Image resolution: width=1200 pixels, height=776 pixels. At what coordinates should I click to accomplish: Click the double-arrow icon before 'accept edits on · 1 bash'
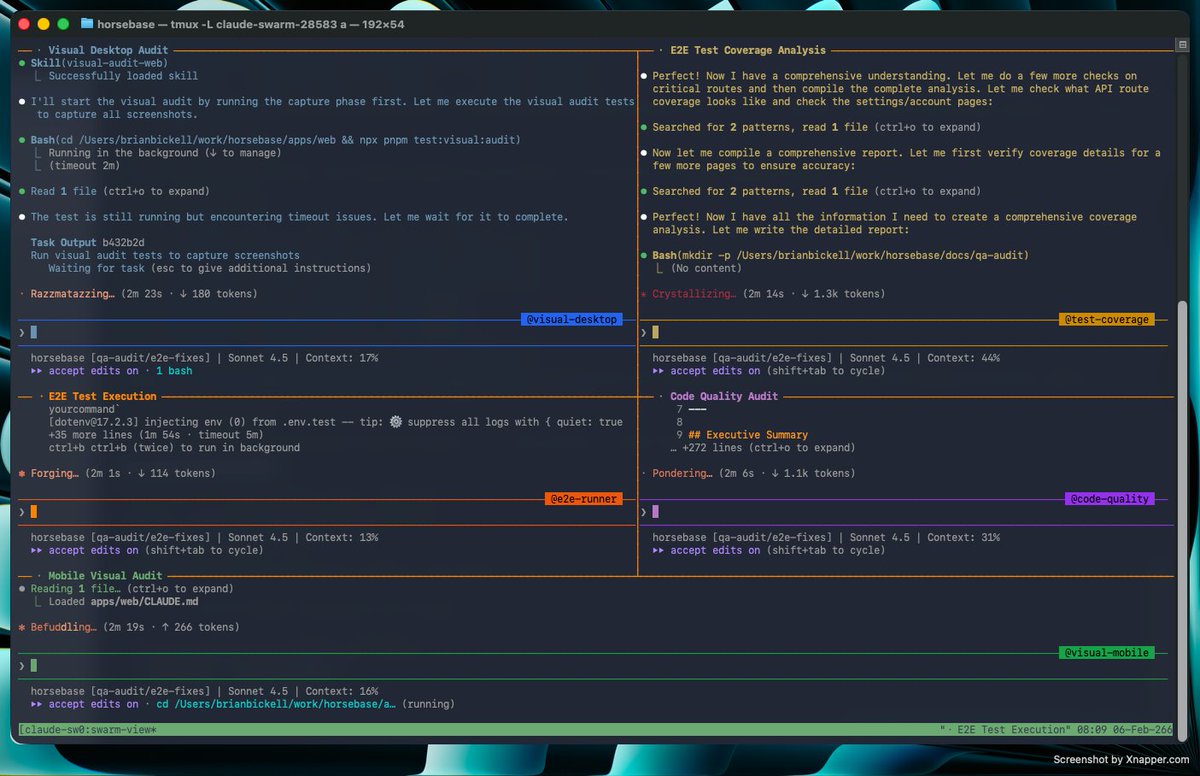pyautogui.click(x=37, y=371)
